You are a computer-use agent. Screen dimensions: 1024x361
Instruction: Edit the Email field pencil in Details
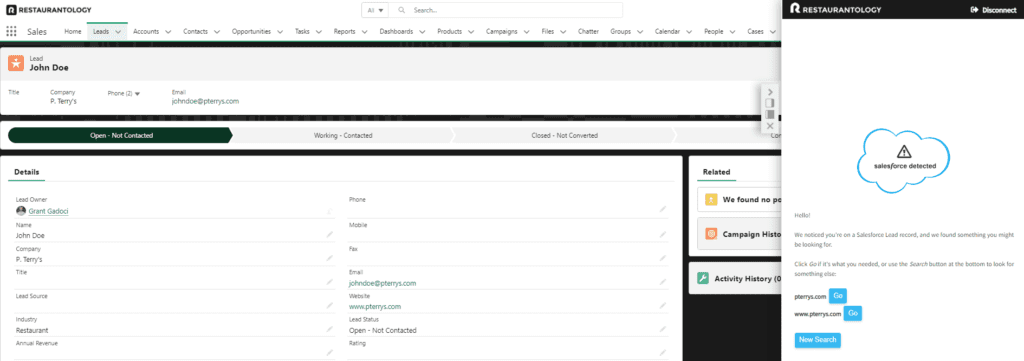(x=663, y=282)
